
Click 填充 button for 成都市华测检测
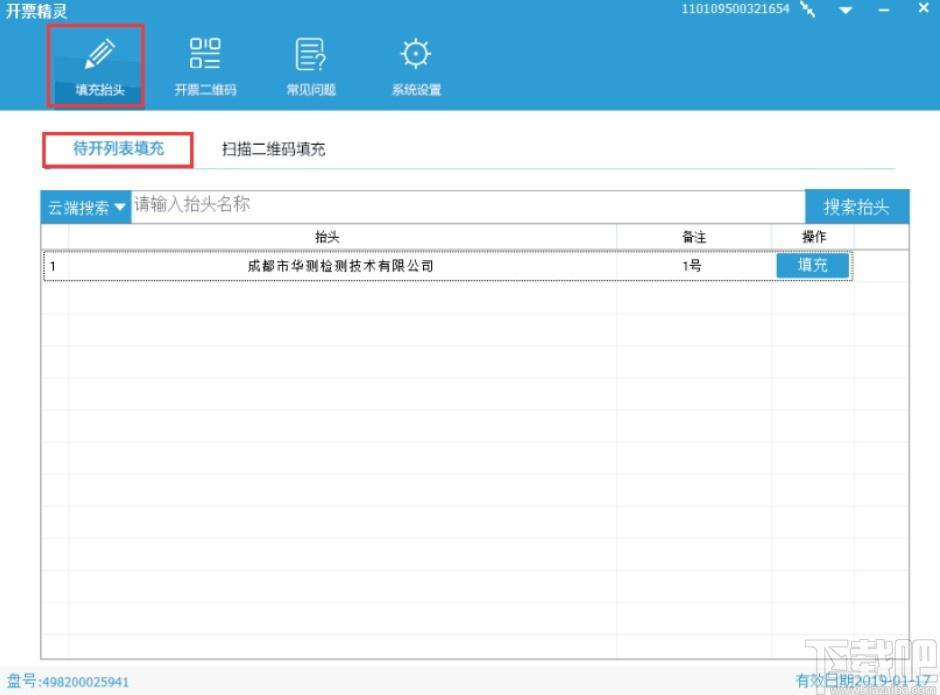tap(812, 265)
